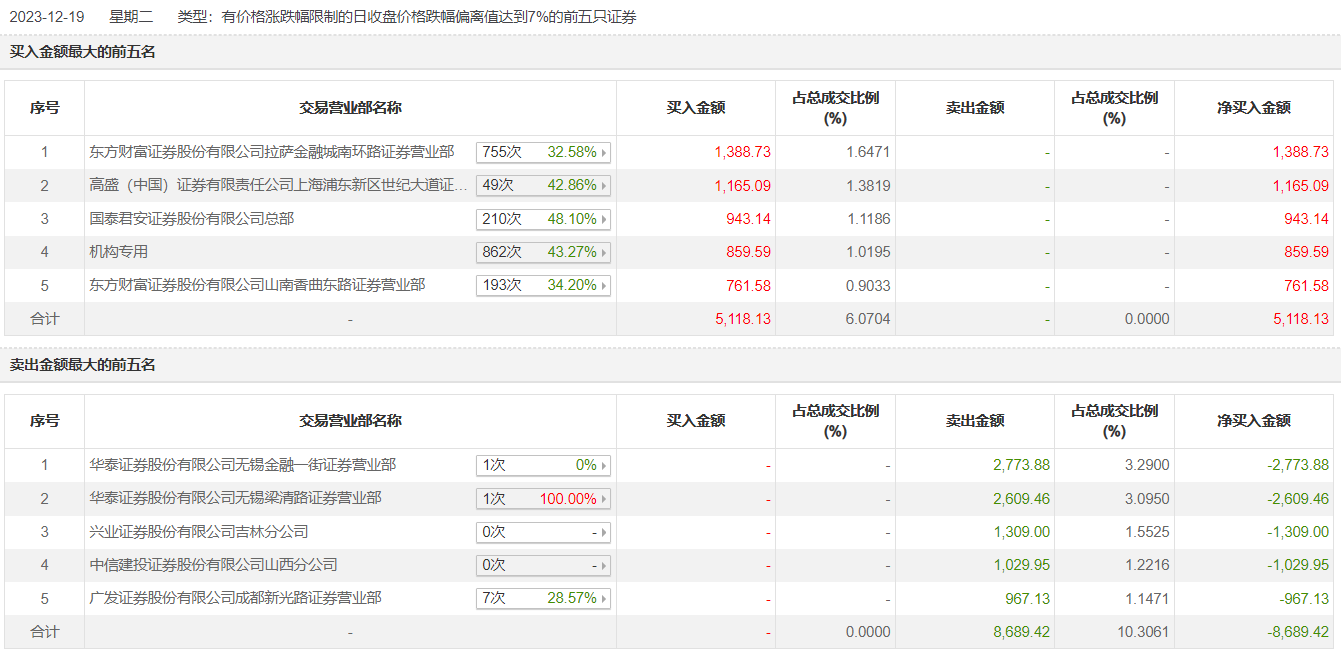Click net amount -967.13
The height and width of the screenshot is (659, 1341).
pos(1304,598)
